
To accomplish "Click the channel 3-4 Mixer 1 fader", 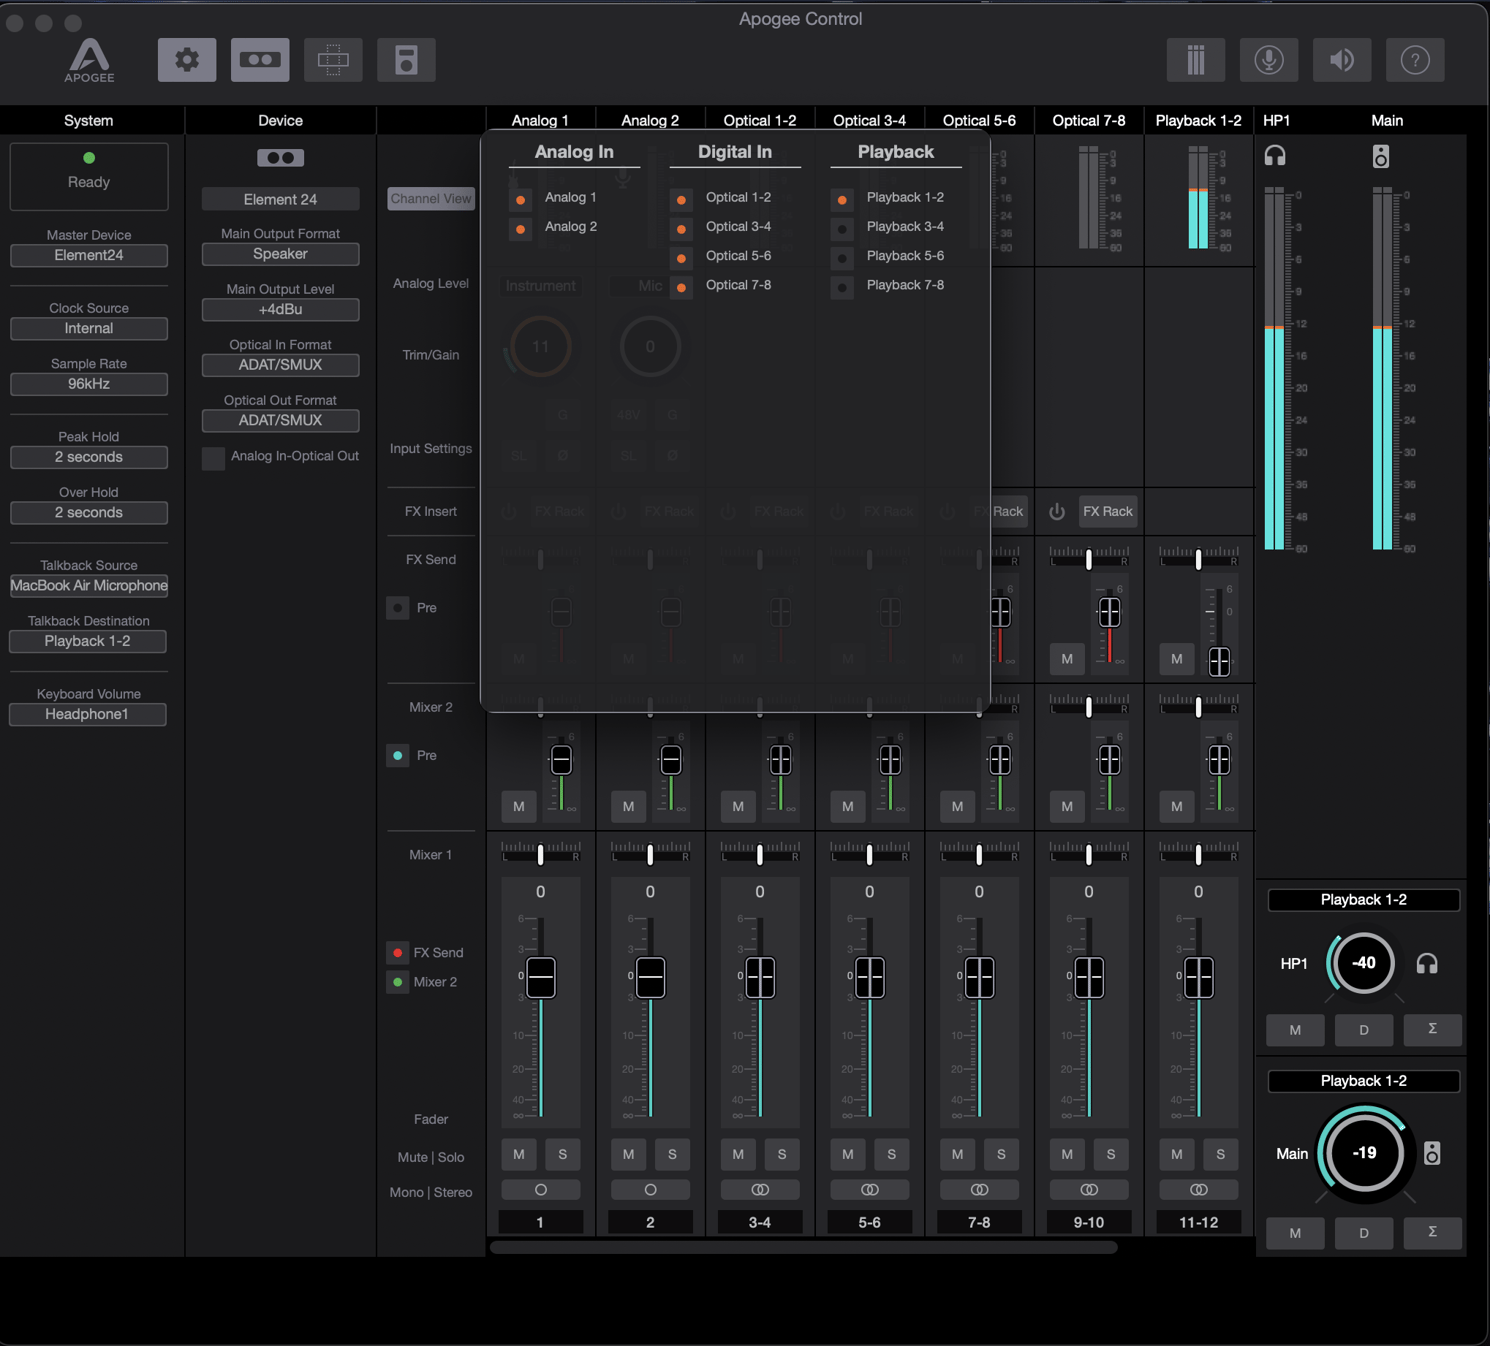I will pos(760,977).
